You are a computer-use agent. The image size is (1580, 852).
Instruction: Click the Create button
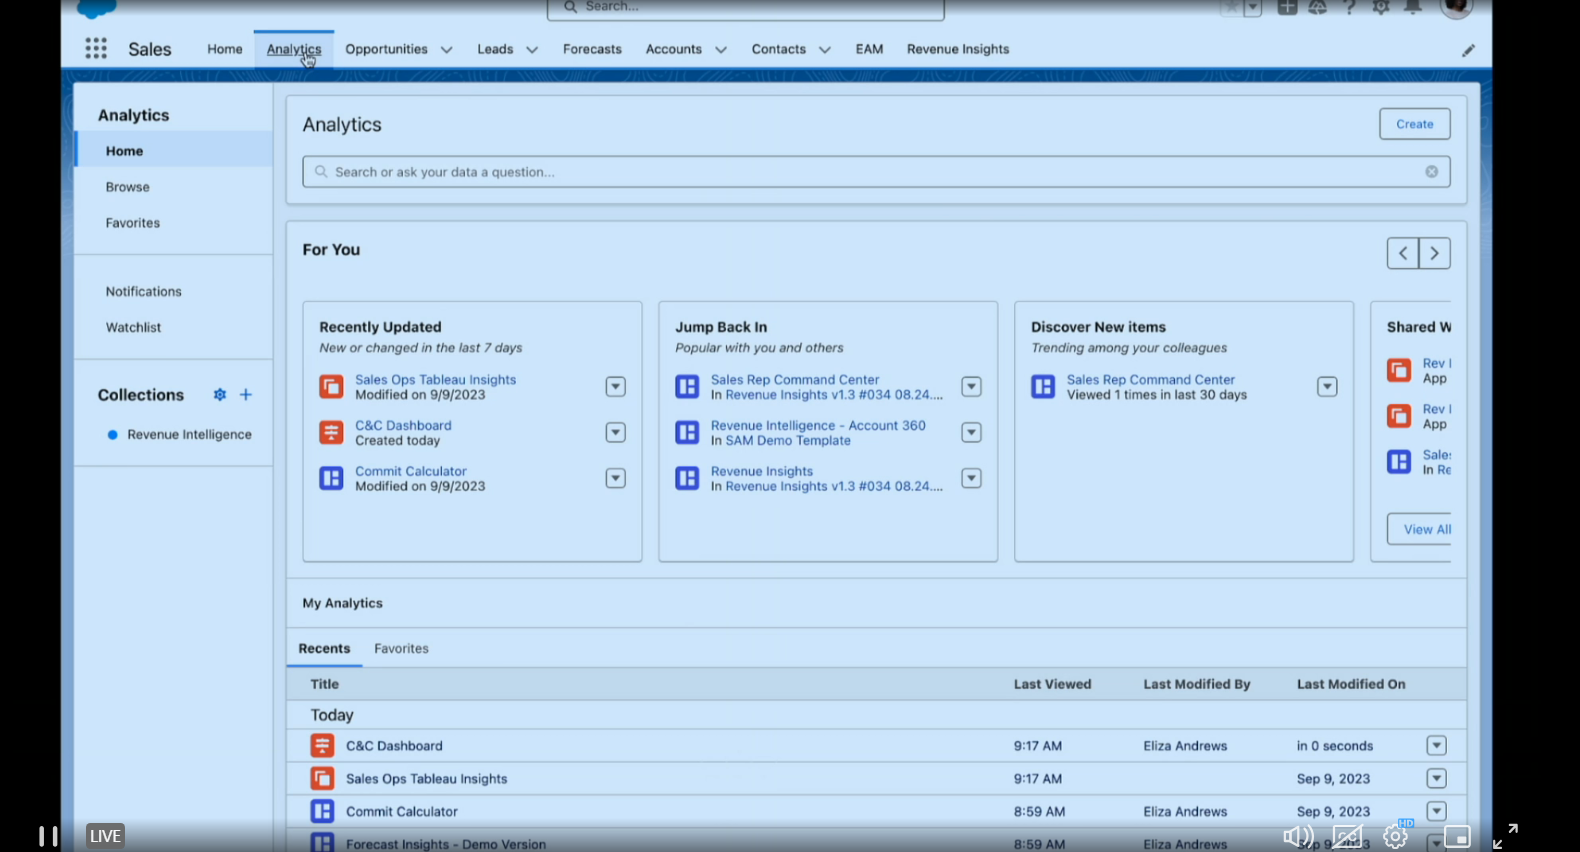1415,124
